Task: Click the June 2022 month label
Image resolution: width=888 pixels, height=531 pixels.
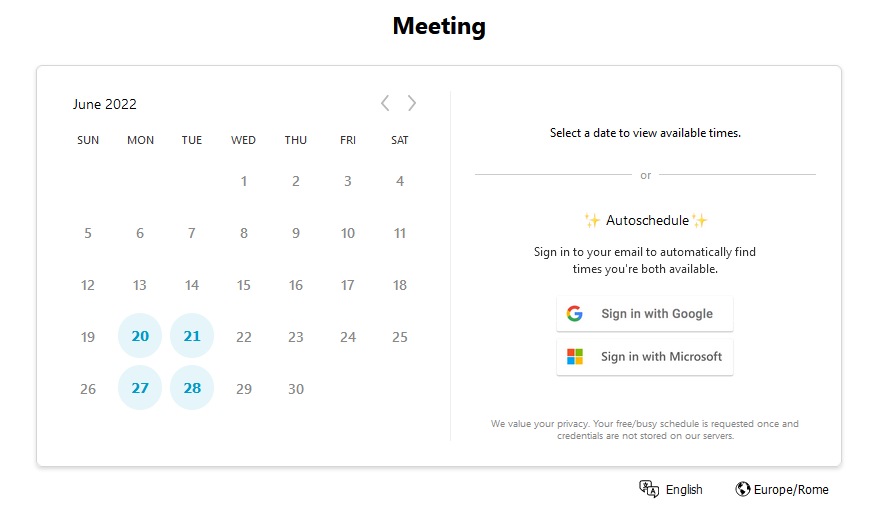Action: [105, 104]
